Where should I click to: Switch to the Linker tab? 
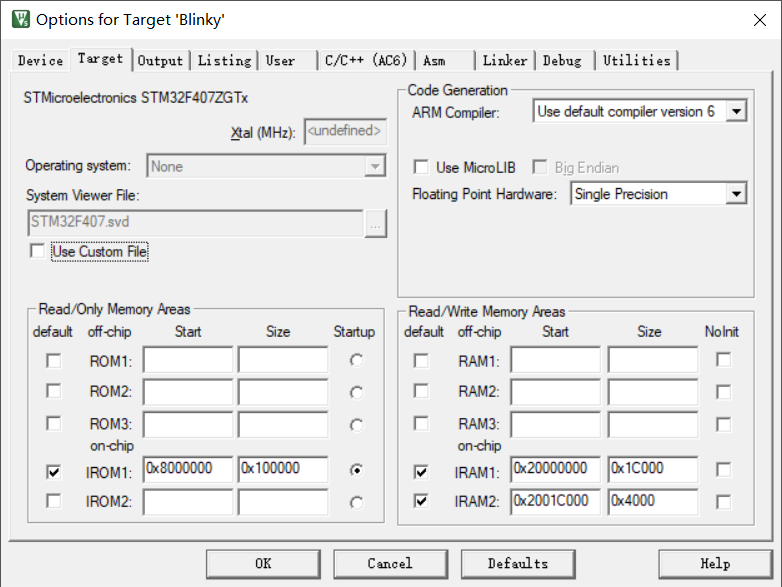pos(505,61)
